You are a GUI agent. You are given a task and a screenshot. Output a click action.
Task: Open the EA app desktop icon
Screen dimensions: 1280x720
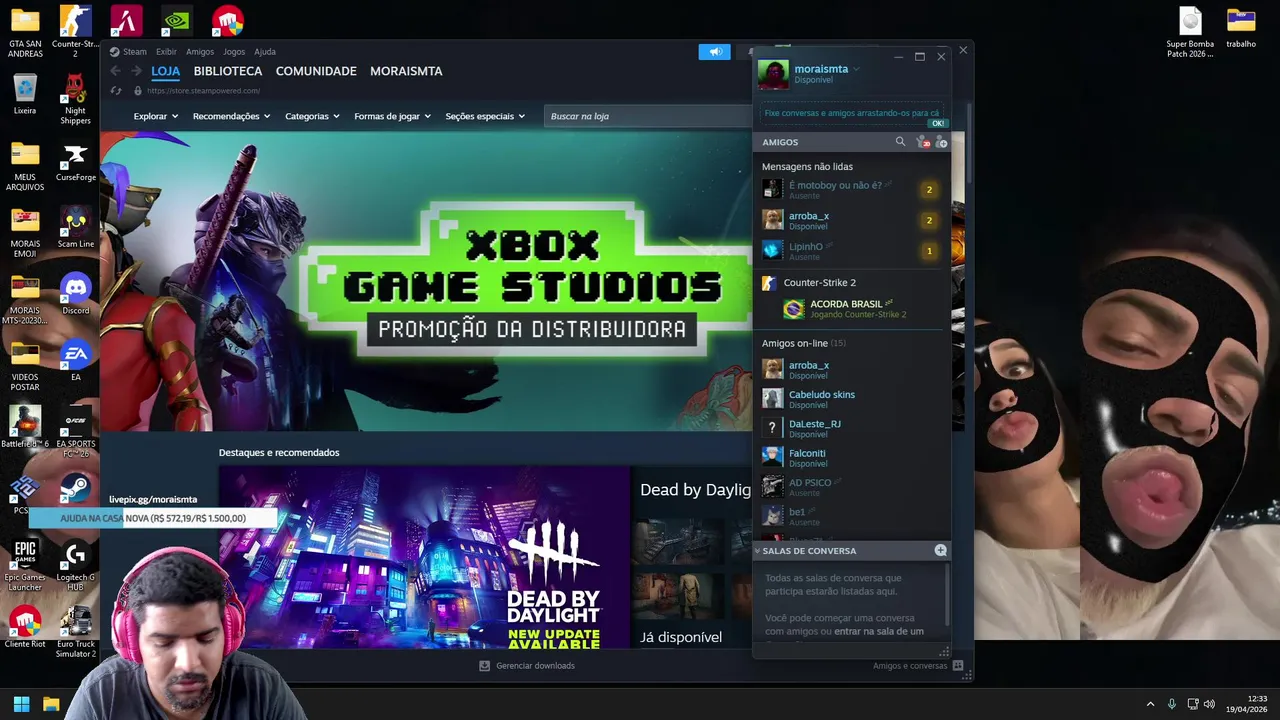pyautogui.click(x=76, y=360)
